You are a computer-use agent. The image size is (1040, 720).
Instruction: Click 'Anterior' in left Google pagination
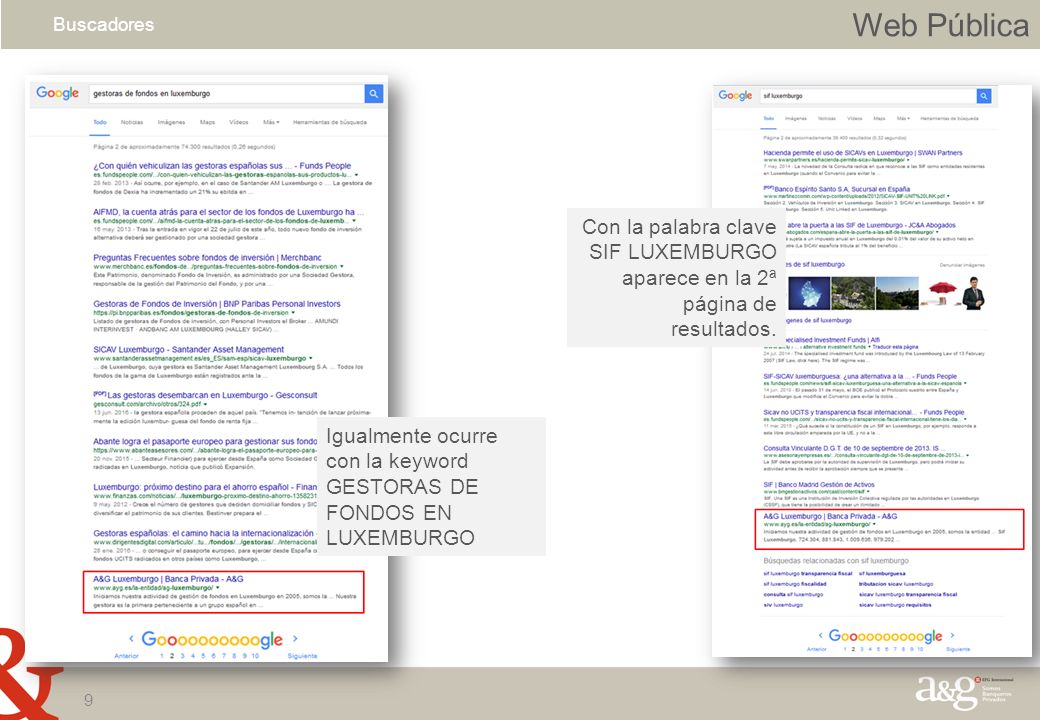tap(126, 656)
